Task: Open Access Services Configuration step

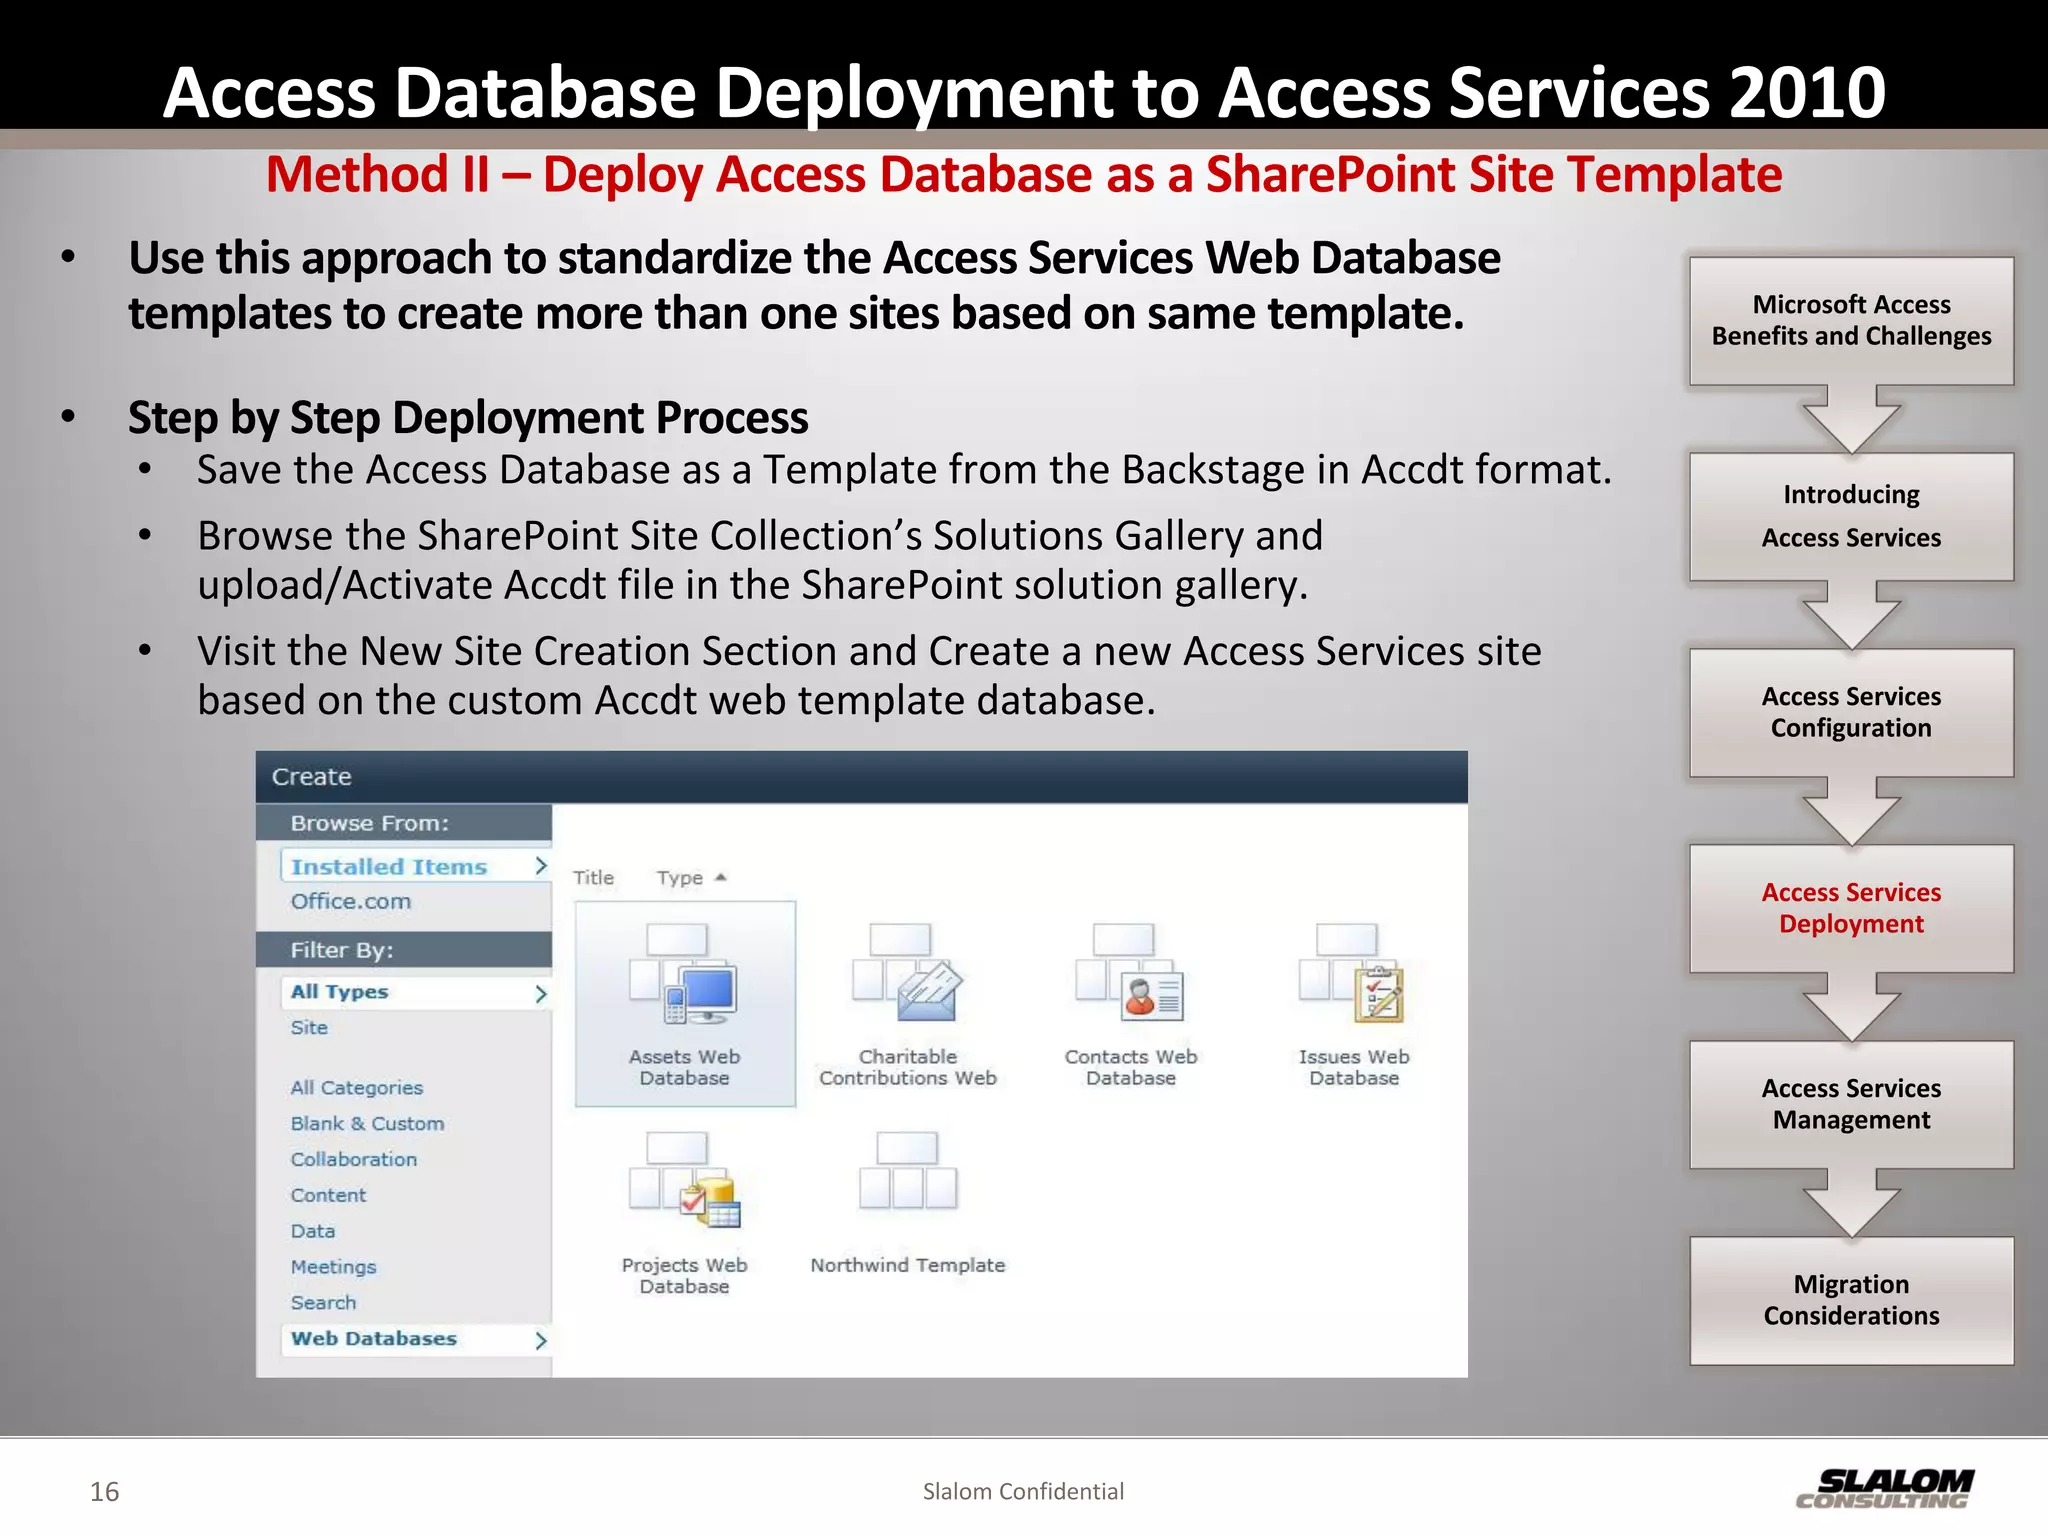Action: tap(1851, 712)
